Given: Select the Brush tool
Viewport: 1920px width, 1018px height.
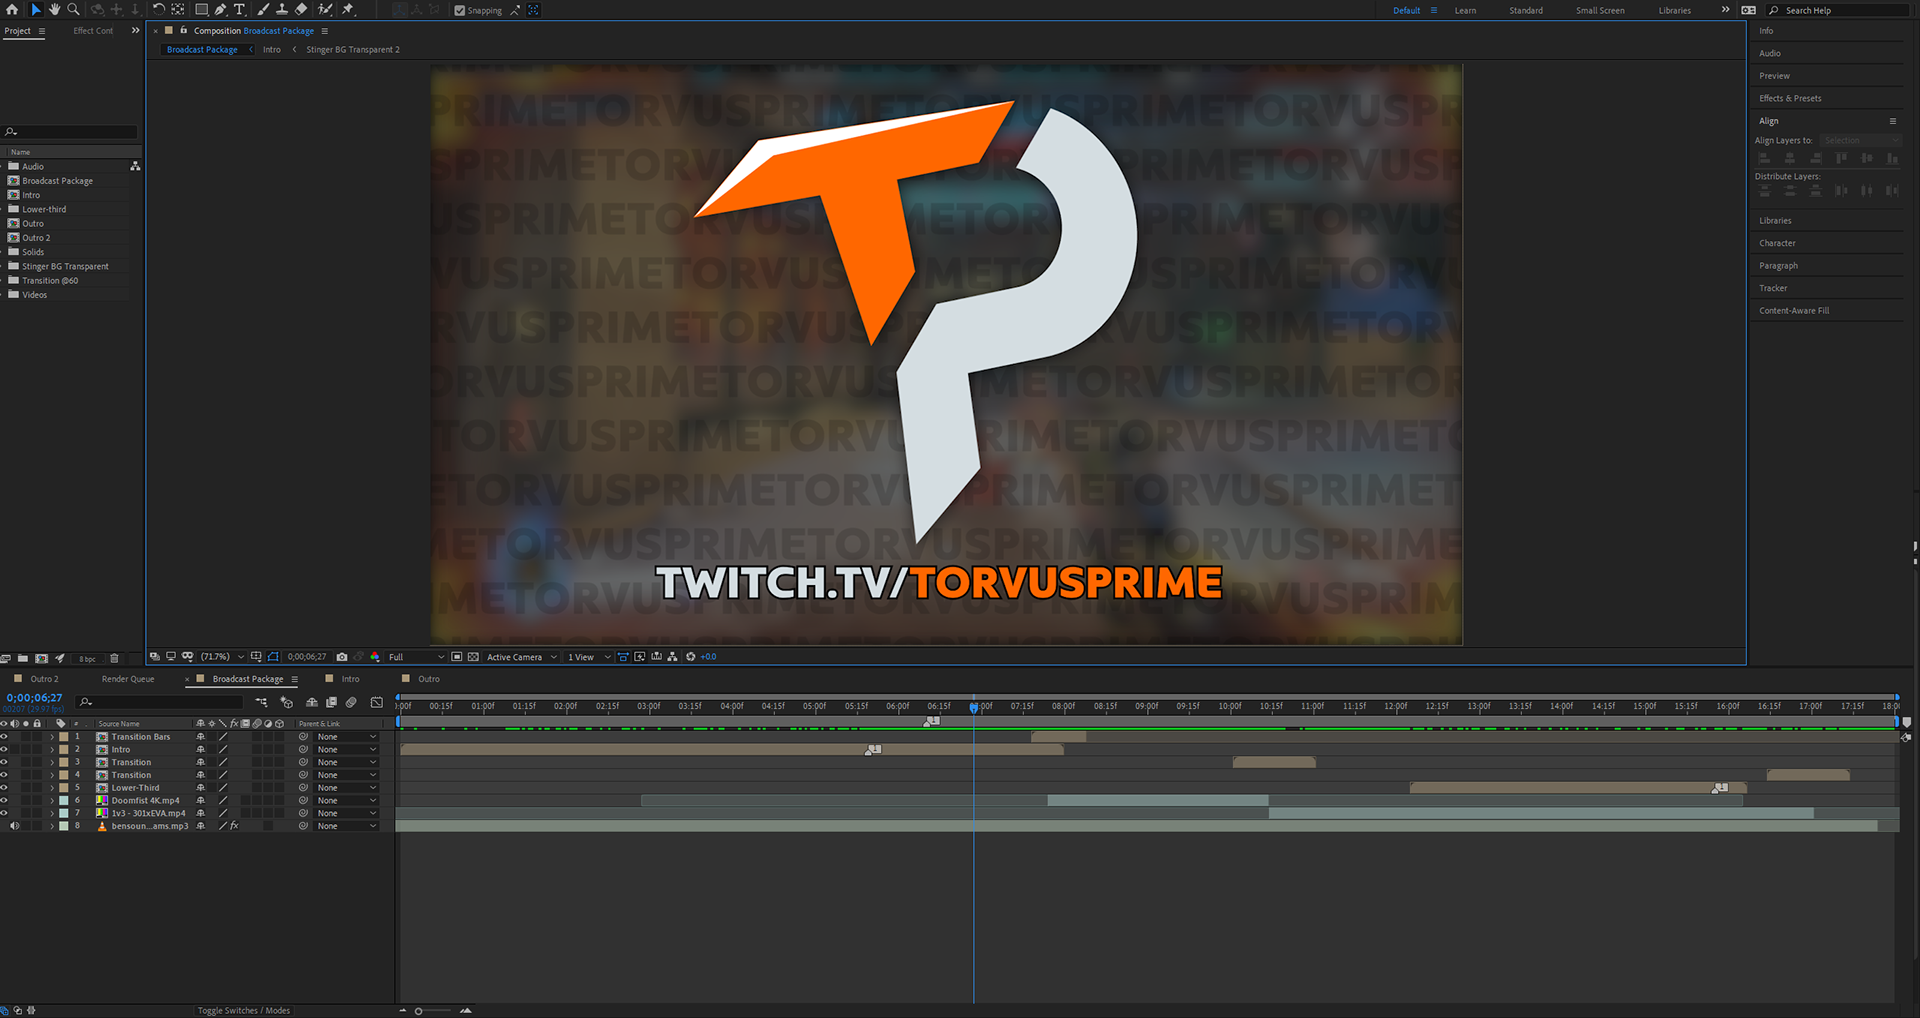Looking at the screenshot, I should (263, 9).
